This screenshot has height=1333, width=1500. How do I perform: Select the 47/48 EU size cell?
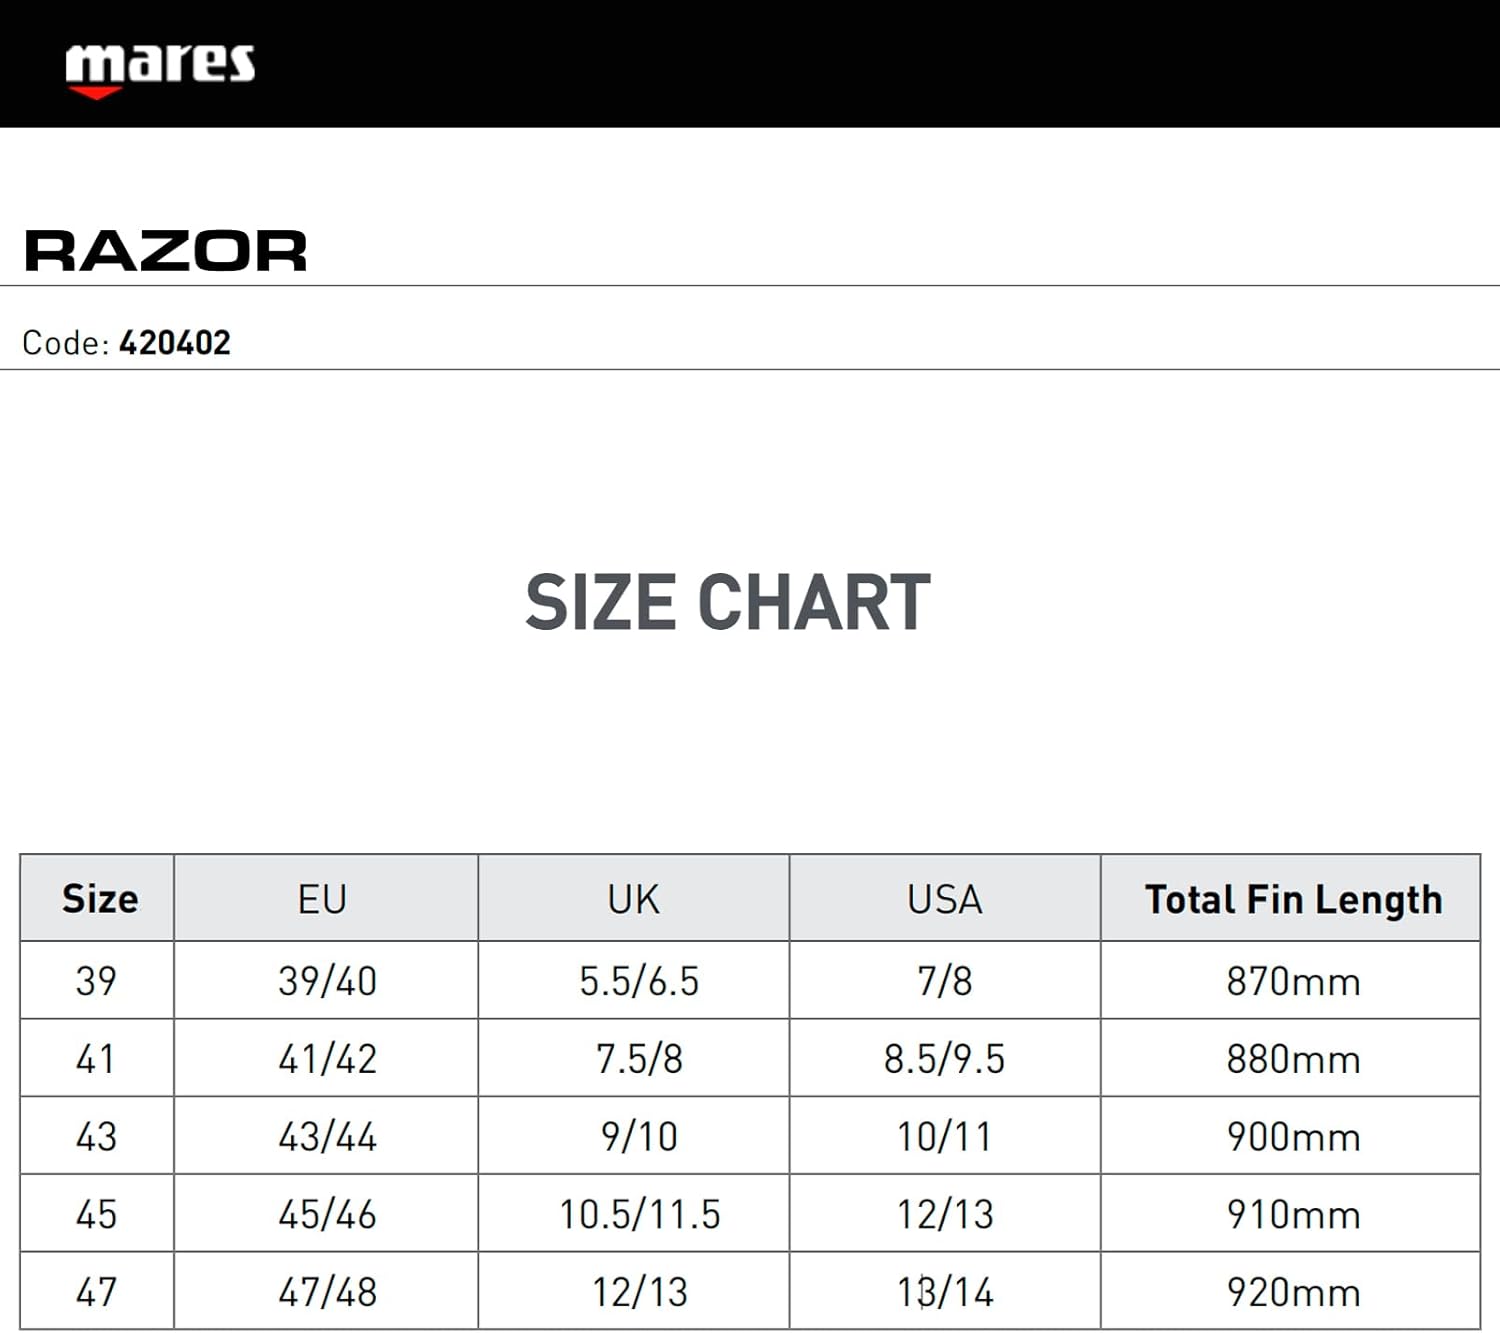tap(327, 1292)
